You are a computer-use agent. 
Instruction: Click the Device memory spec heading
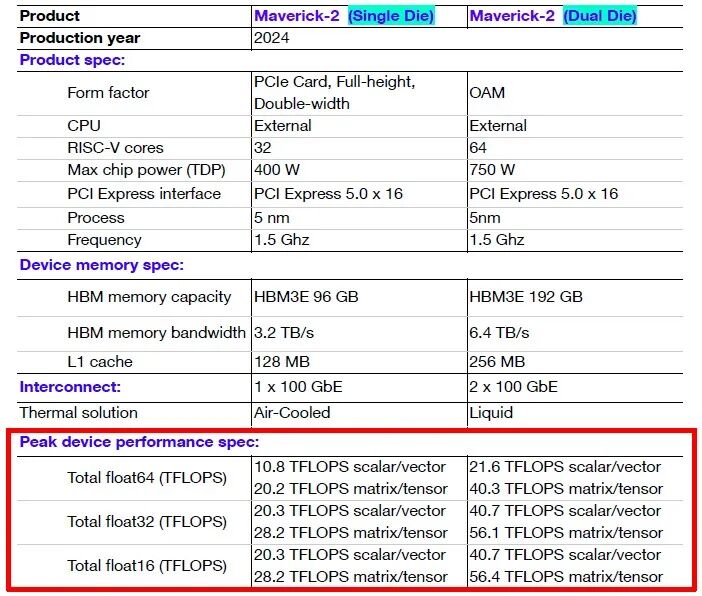(102, 266)
